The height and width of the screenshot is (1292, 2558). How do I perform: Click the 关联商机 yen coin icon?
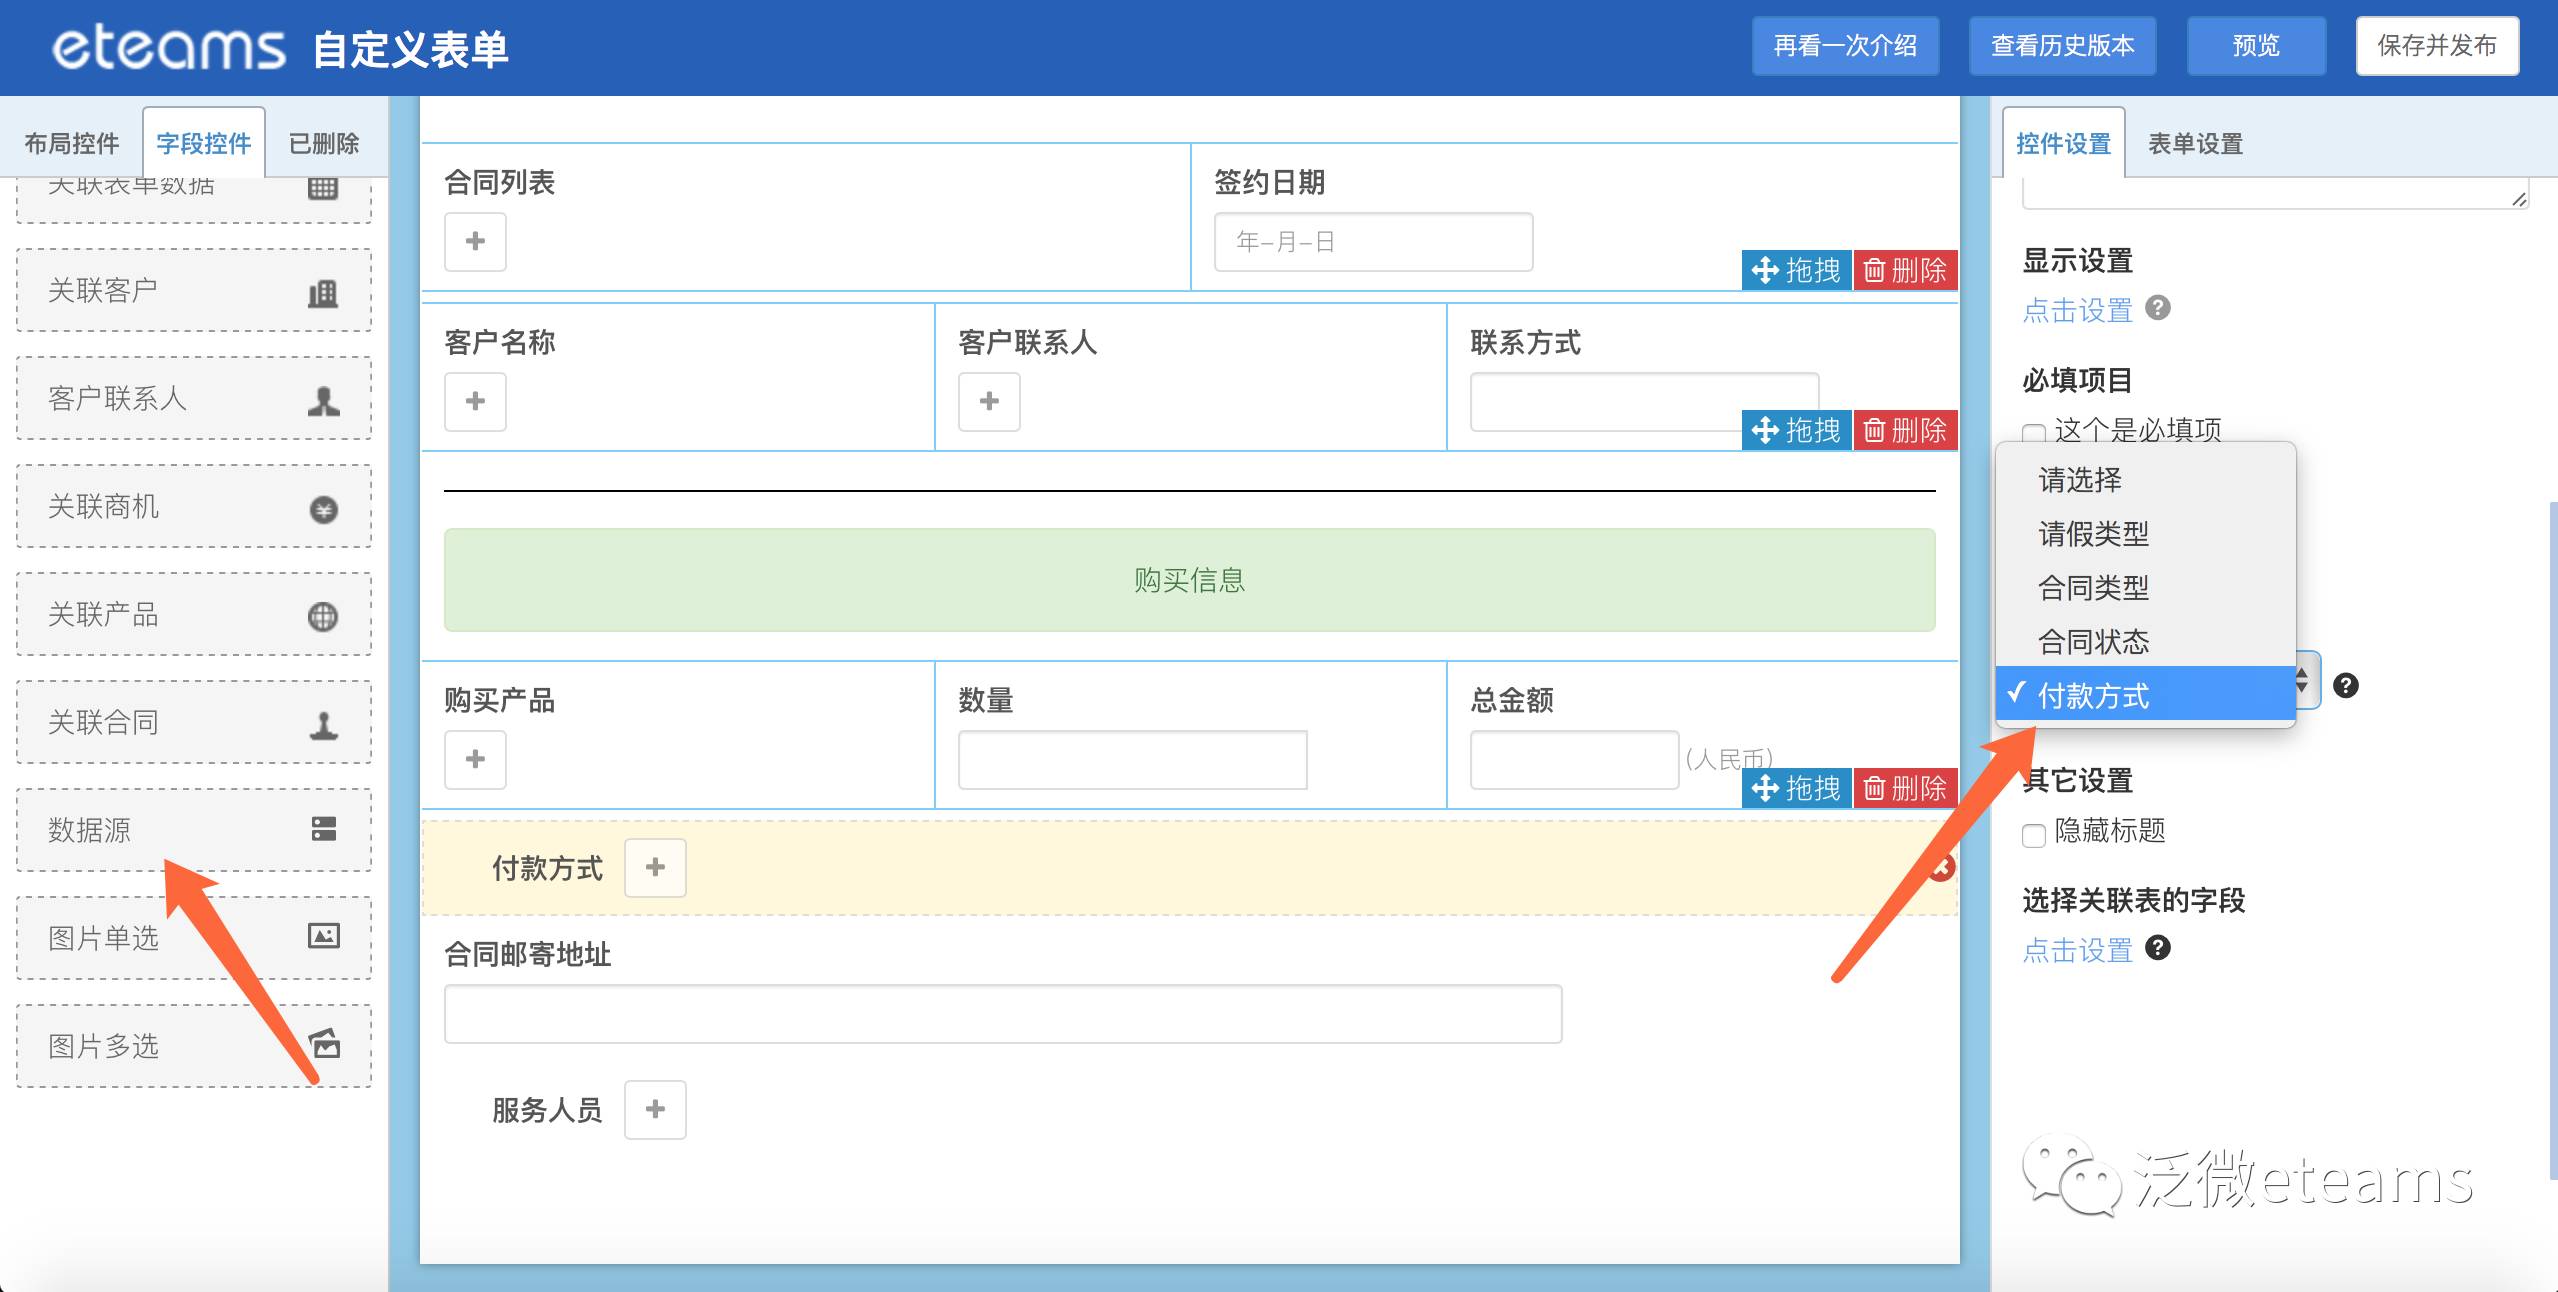click(x=322, y=510)
